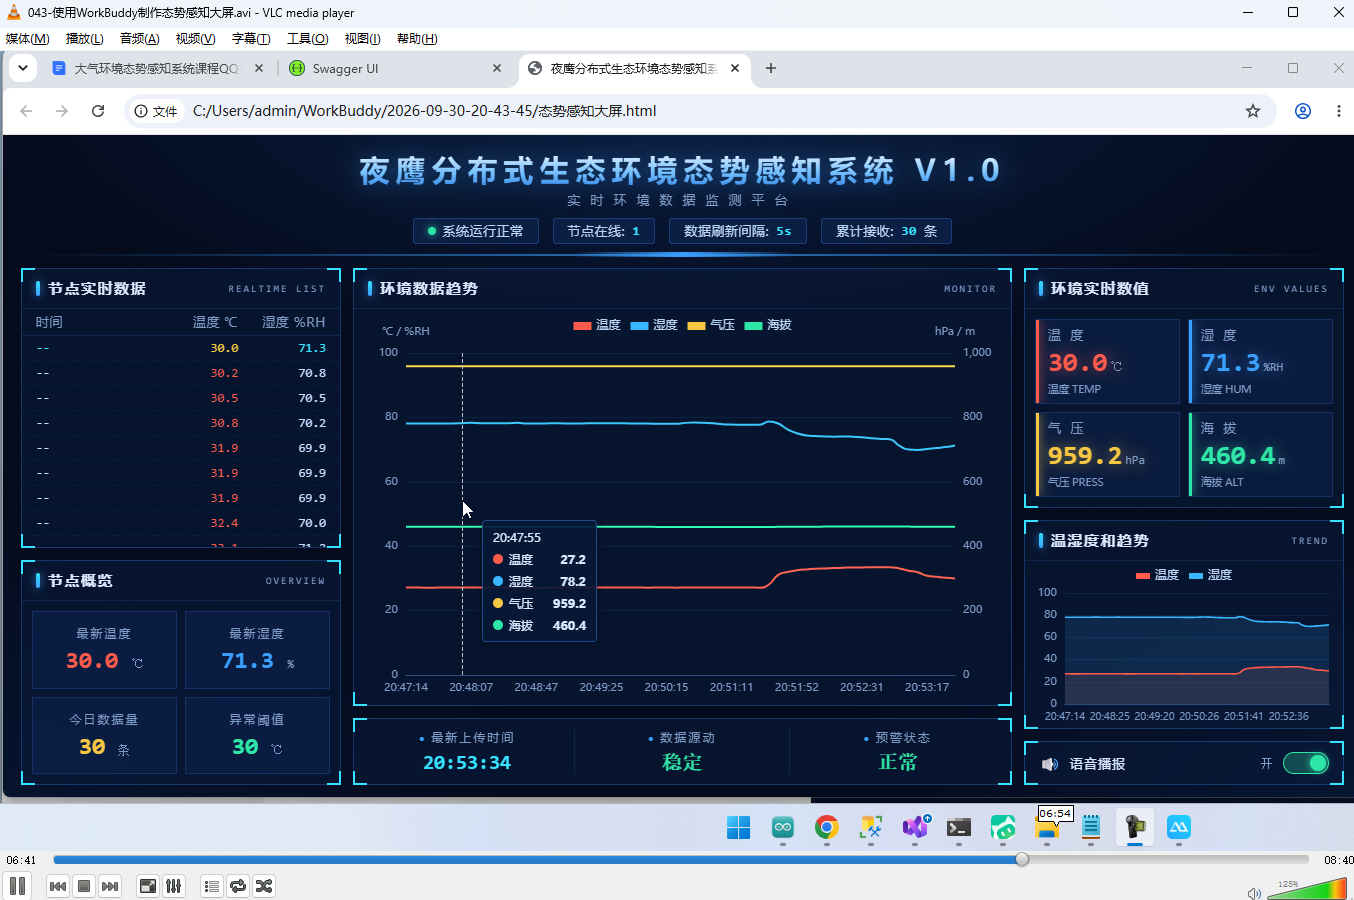1354x900 pixels.
Task: Toggle random shuffle playback
Action: coord(264,886)
